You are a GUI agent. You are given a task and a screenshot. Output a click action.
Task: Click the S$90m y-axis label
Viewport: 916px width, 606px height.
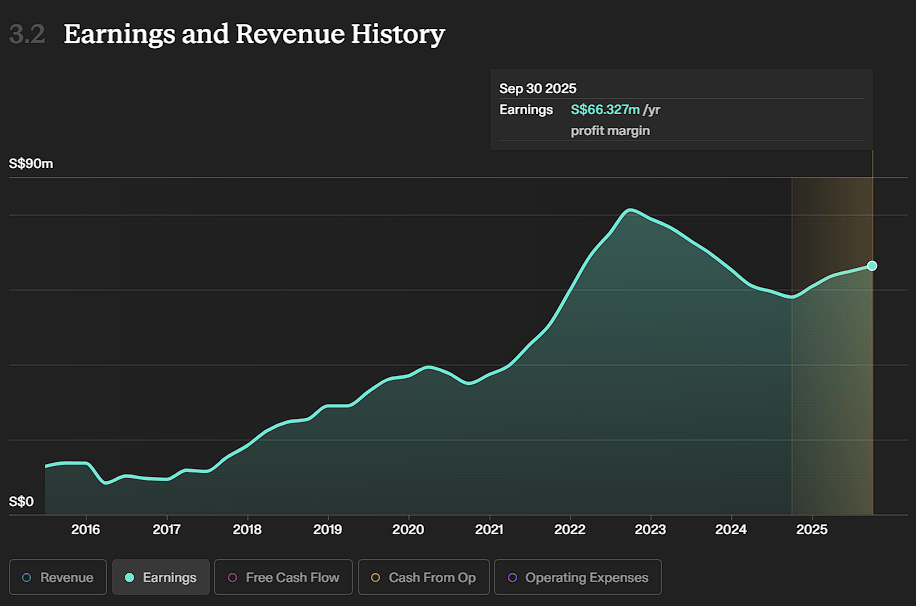[30, 163]
